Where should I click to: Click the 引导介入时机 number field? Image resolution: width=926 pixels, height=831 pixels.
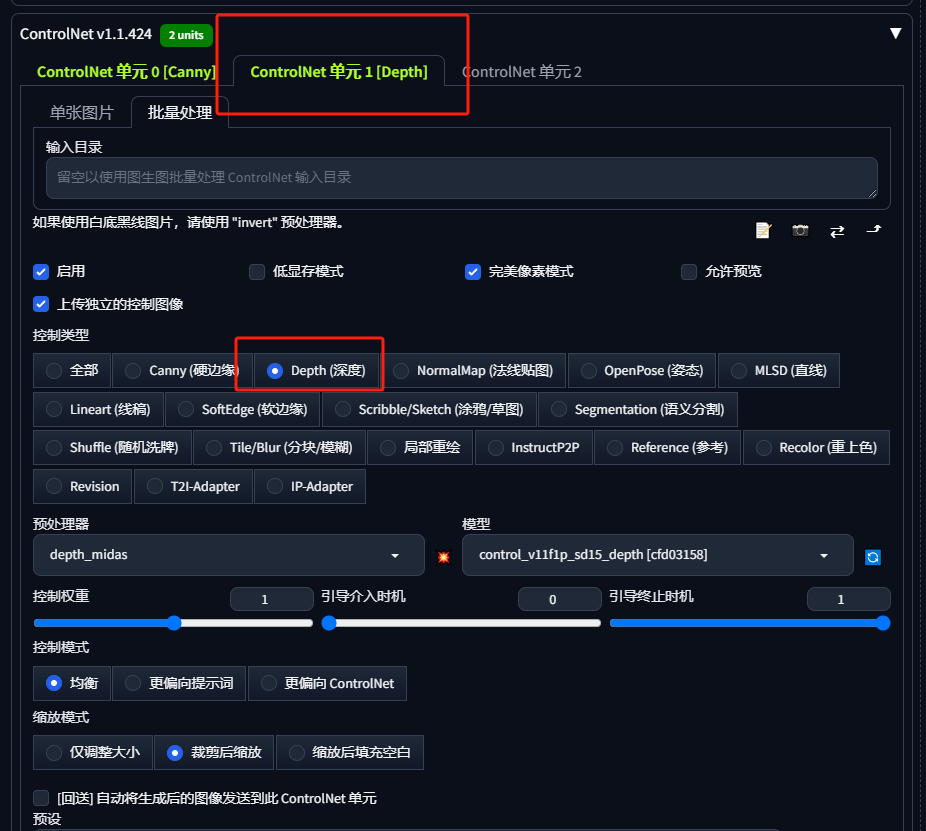click(x=560, y=599)
